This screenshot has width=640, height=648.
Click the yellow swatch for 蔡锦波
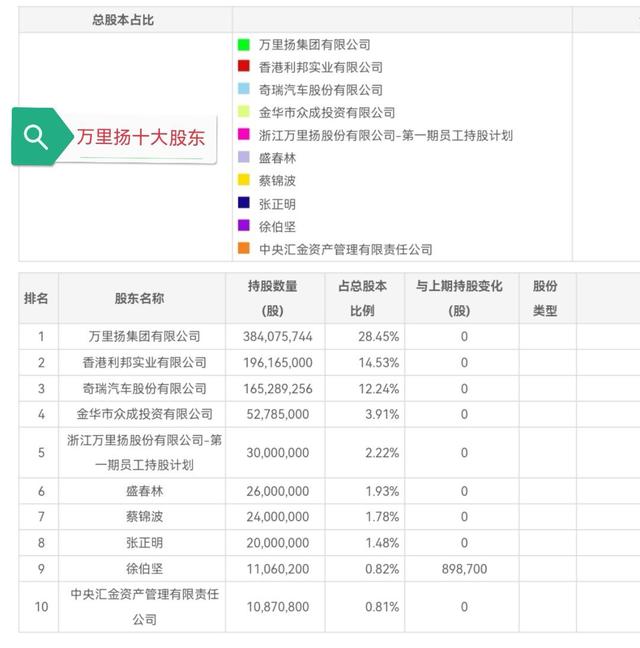(244, 180)
